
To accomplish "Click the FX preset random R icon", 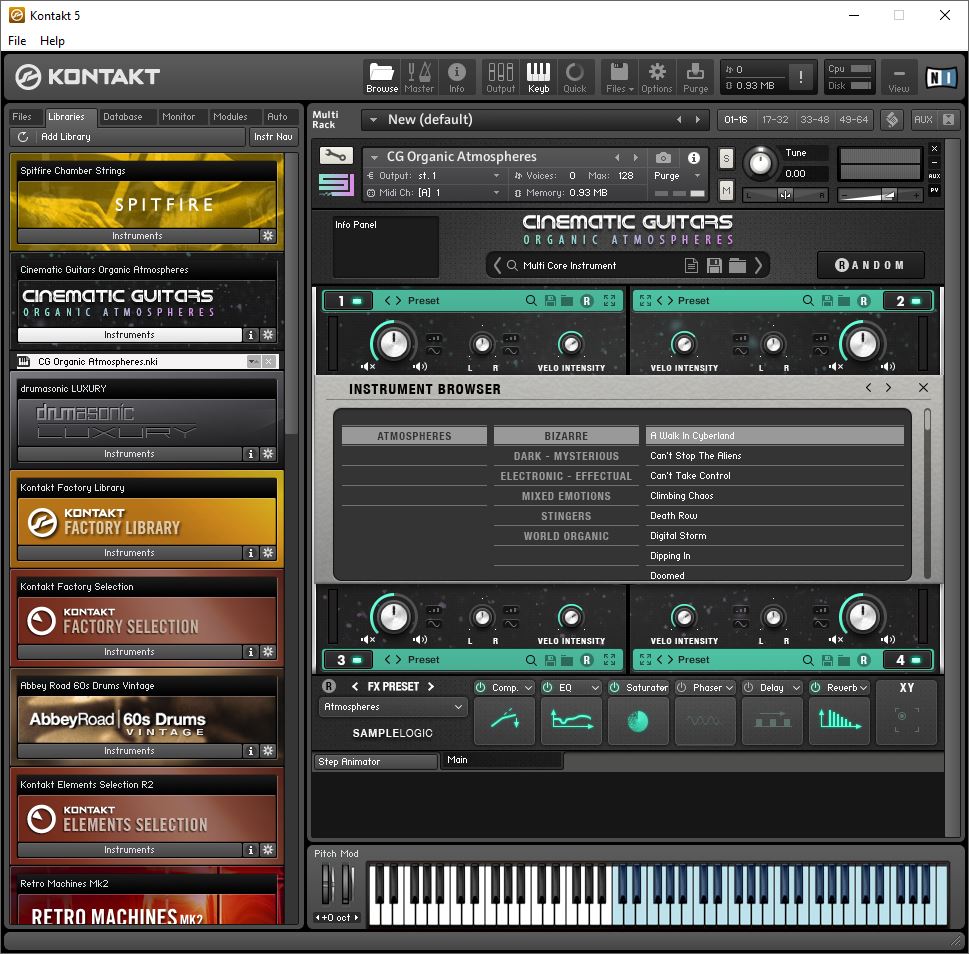I will (329, 686).
